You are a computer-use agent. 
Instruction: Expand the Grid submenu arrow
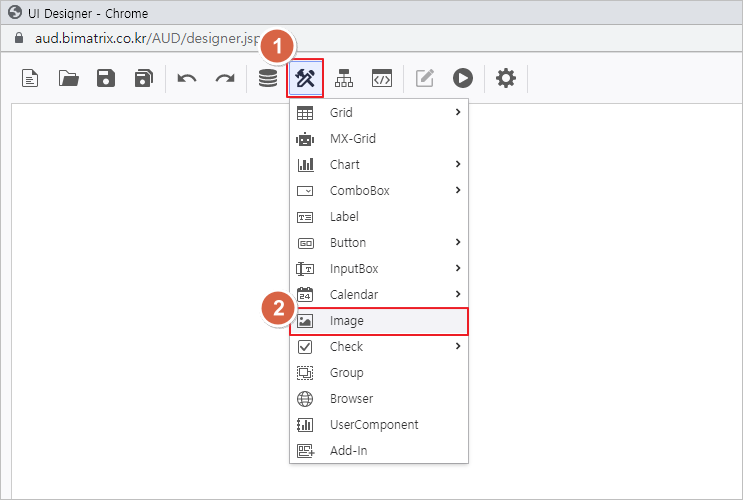(x=458, y=112)
